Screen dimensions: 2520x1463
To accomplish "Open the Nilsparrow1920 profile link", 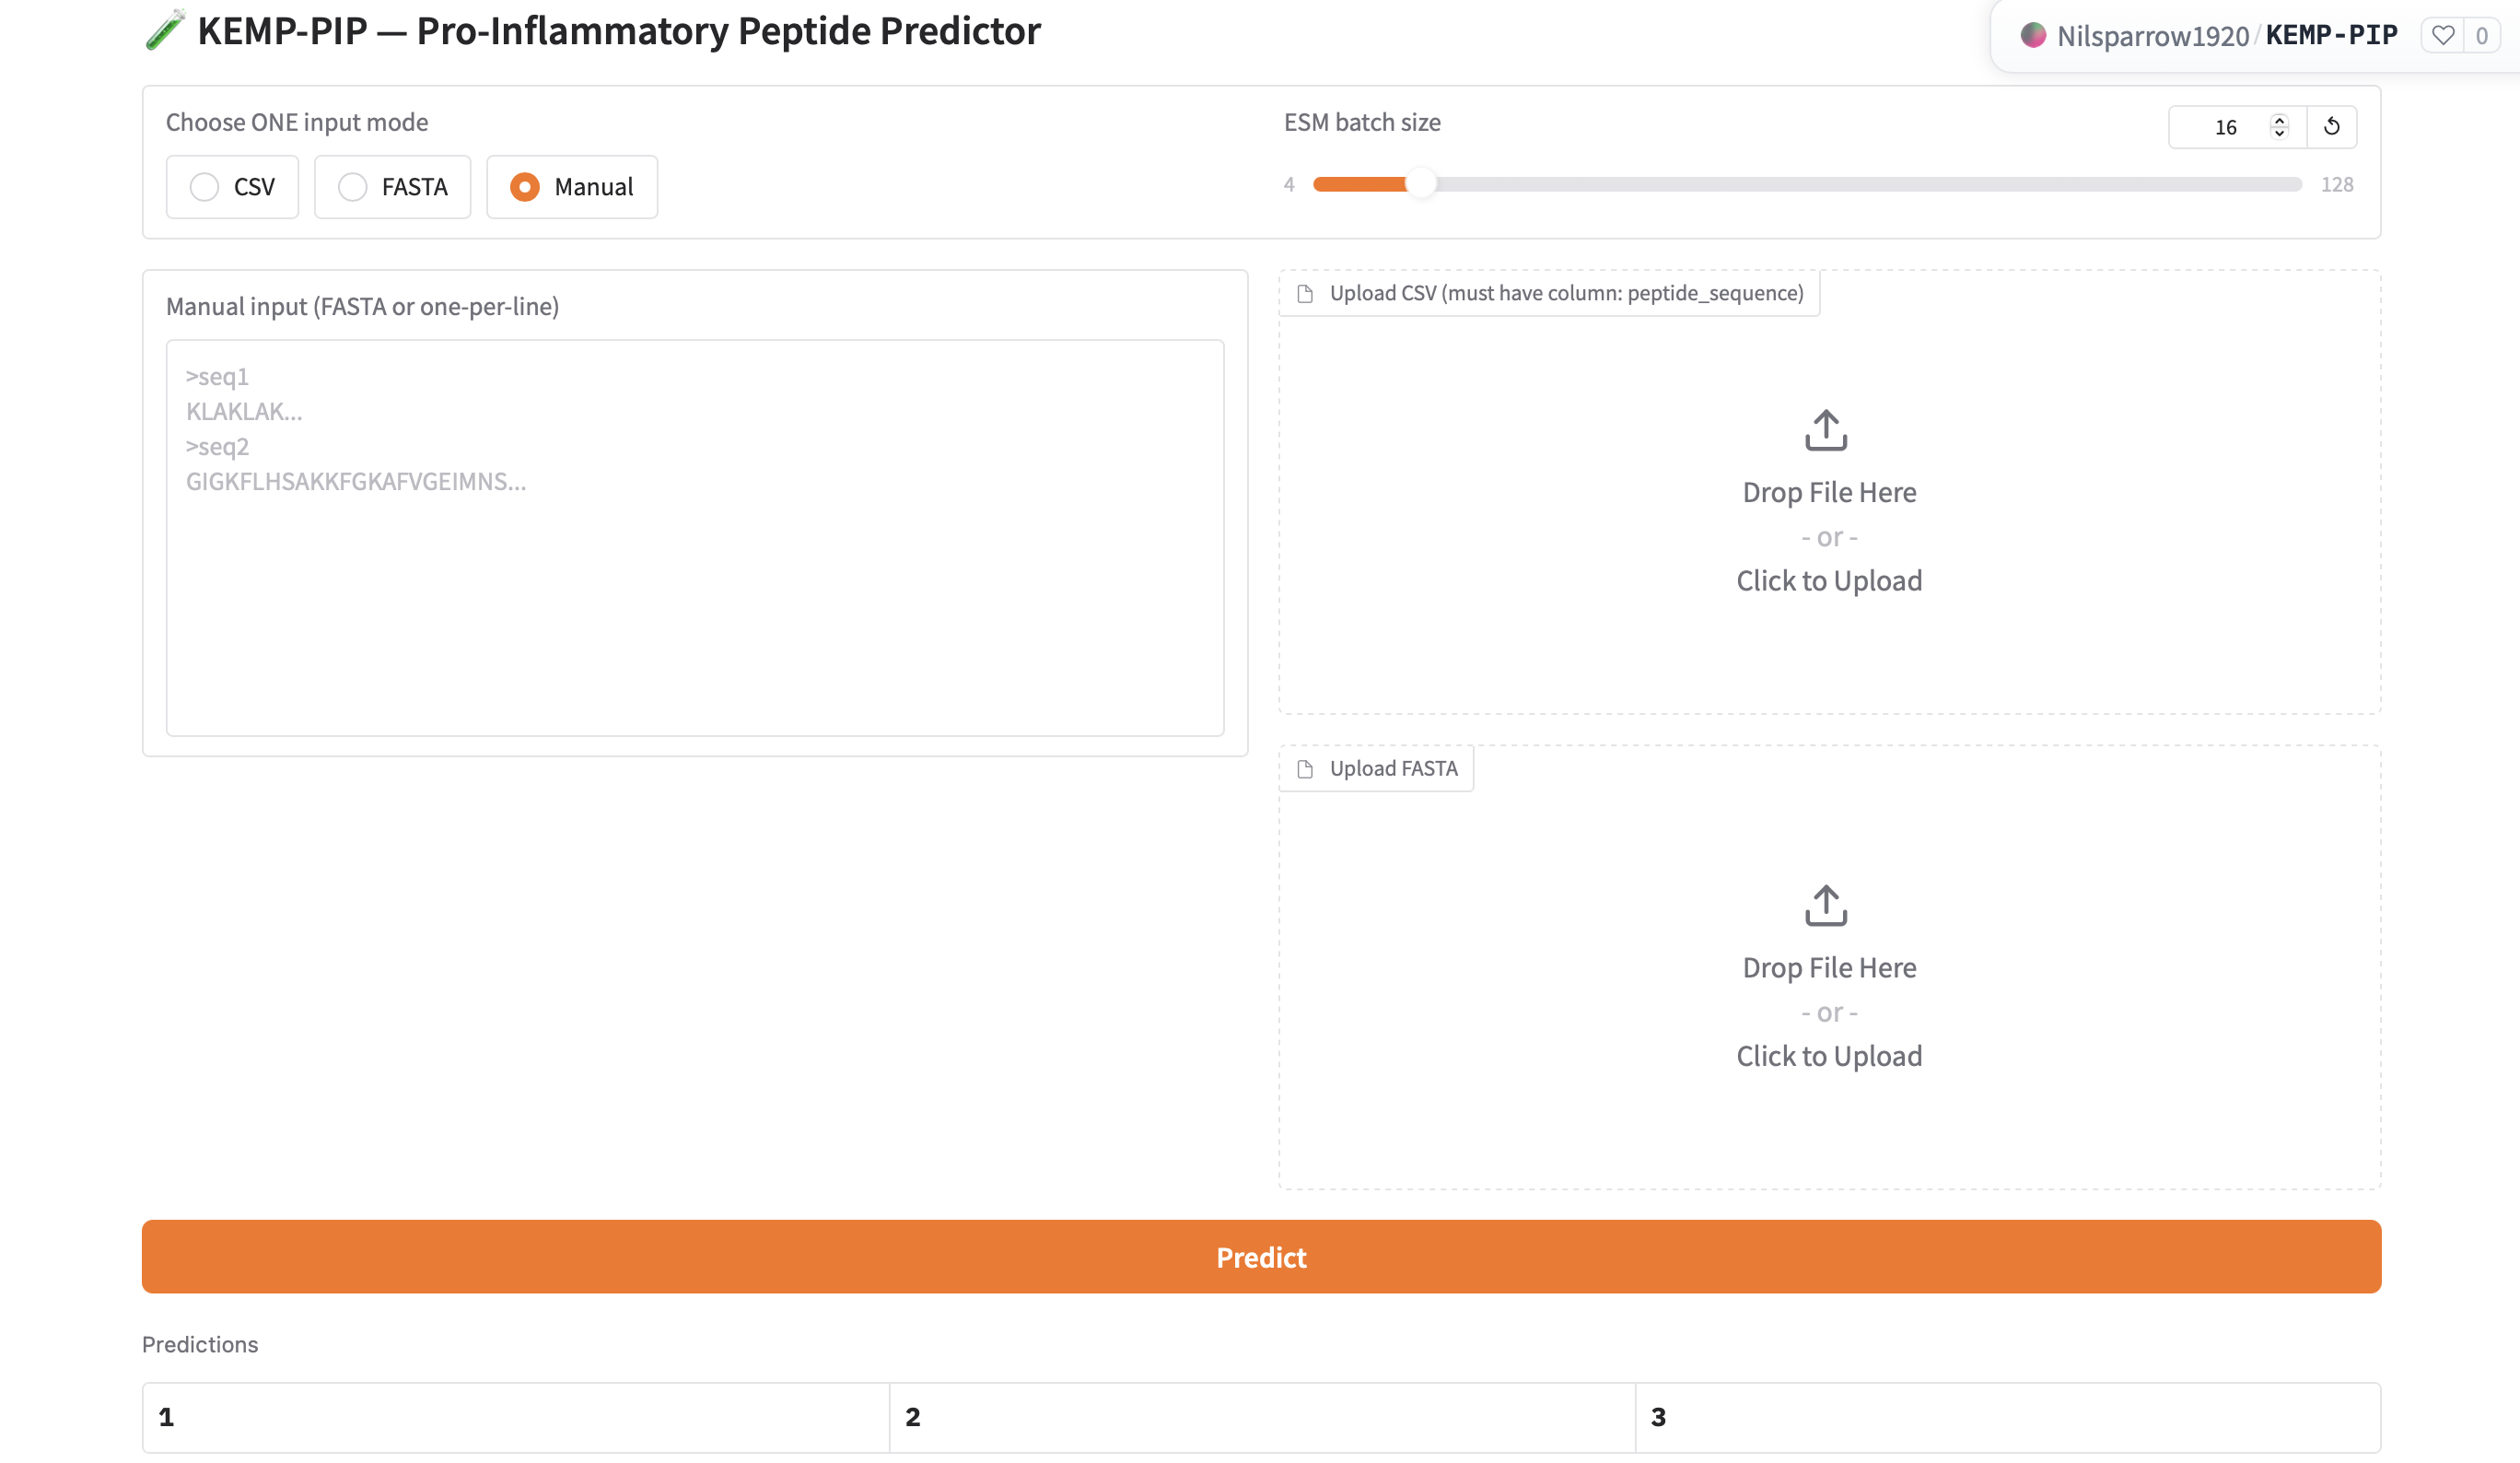I will tap(2152, 36).
